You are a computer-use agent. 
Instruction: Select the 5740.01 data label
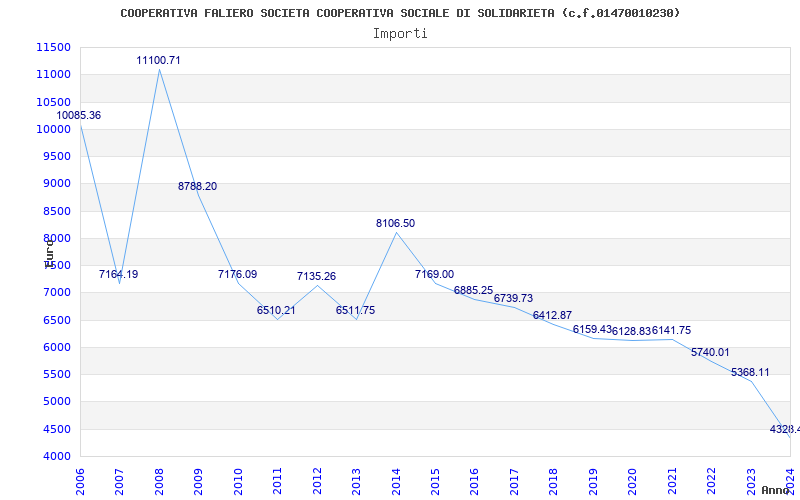point(710,352)
